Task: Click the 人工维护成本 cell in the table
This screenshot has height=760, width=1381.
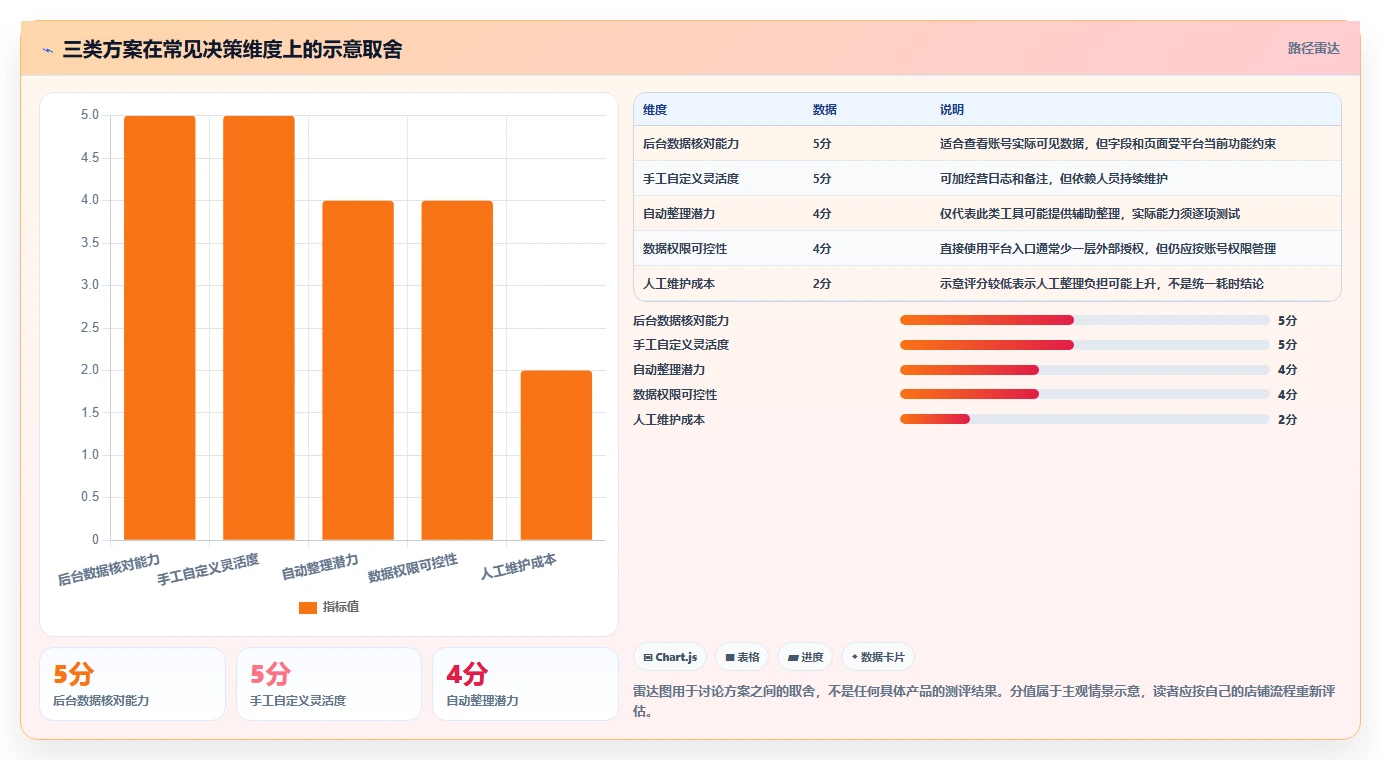Action: pos(679,284)
